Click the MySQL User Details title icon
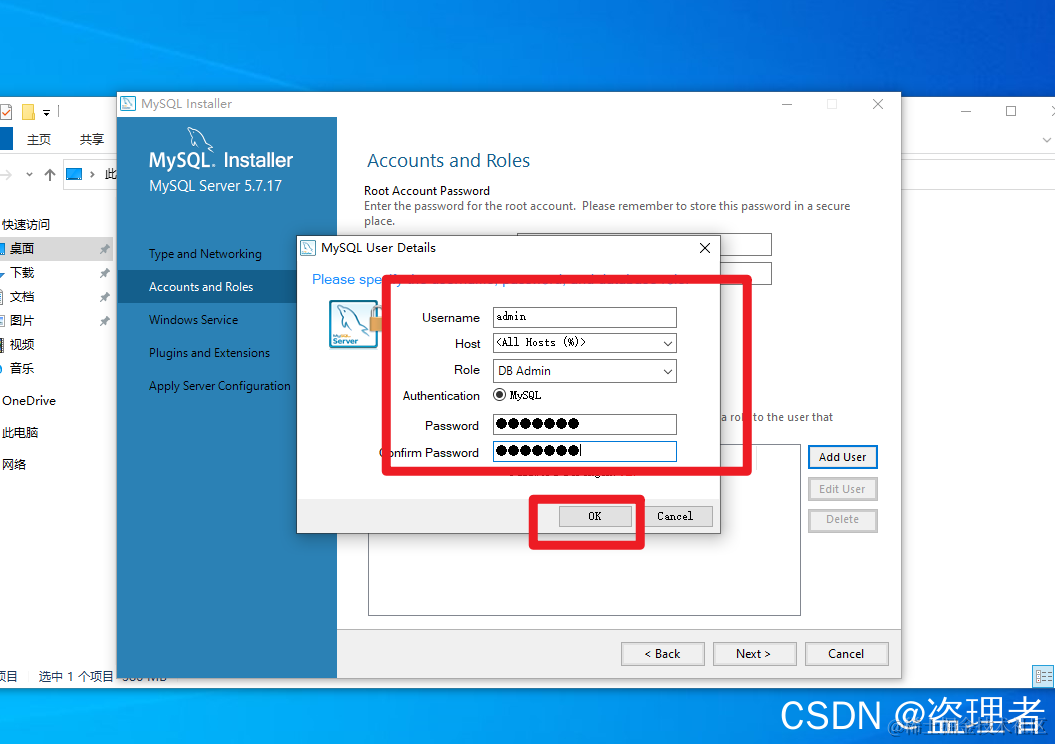The width and height of the screenshot is (1055, 744). (307, 248)
